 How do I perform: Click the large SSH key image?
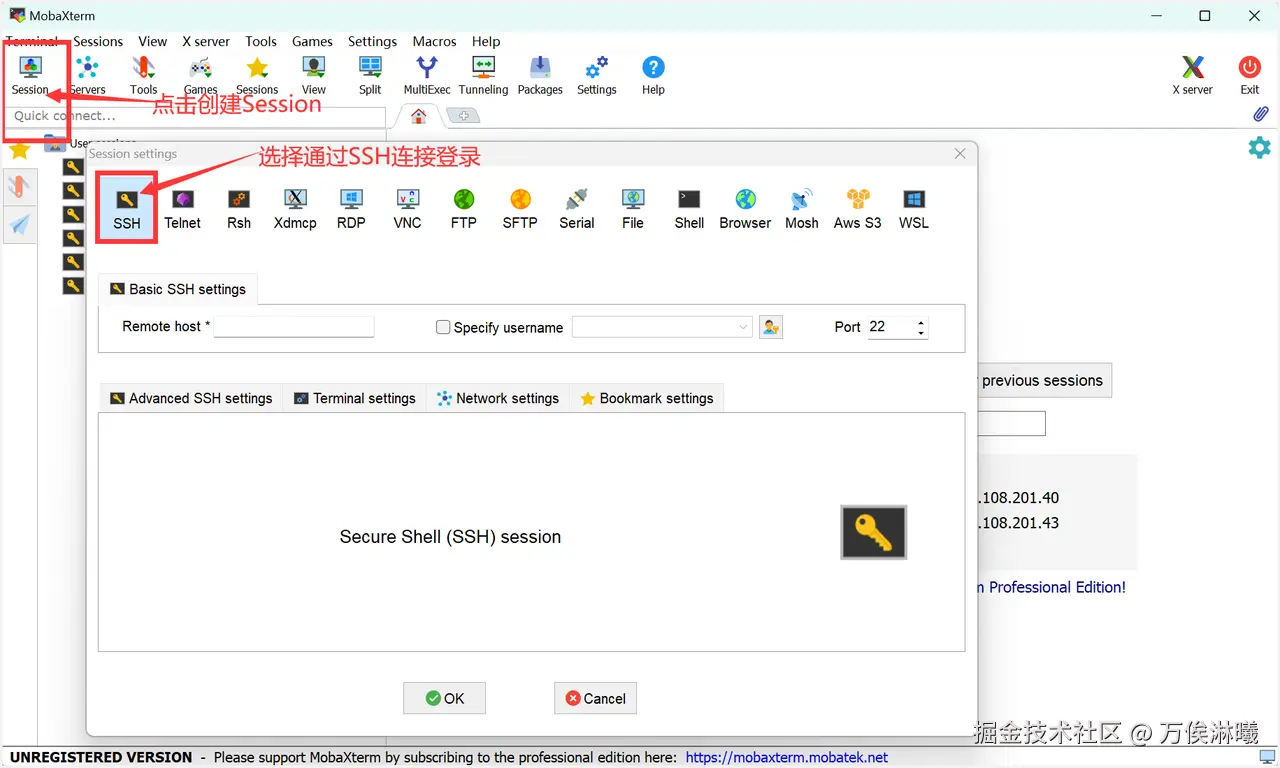pyautogui.click(x=874, y=532)
